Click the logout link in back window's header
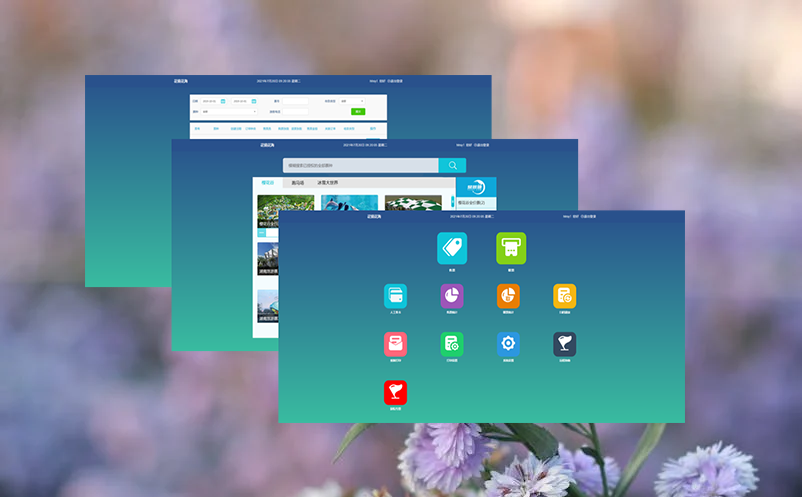 click(395, 81)
